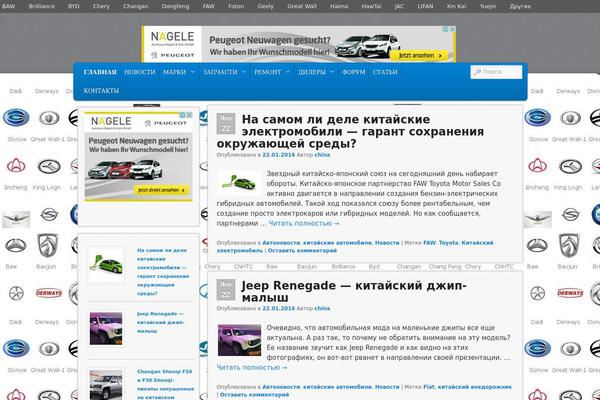Screen dimensions: 600x400
Task: Open Другие in the top brand bar
Action: pos(520,6)
